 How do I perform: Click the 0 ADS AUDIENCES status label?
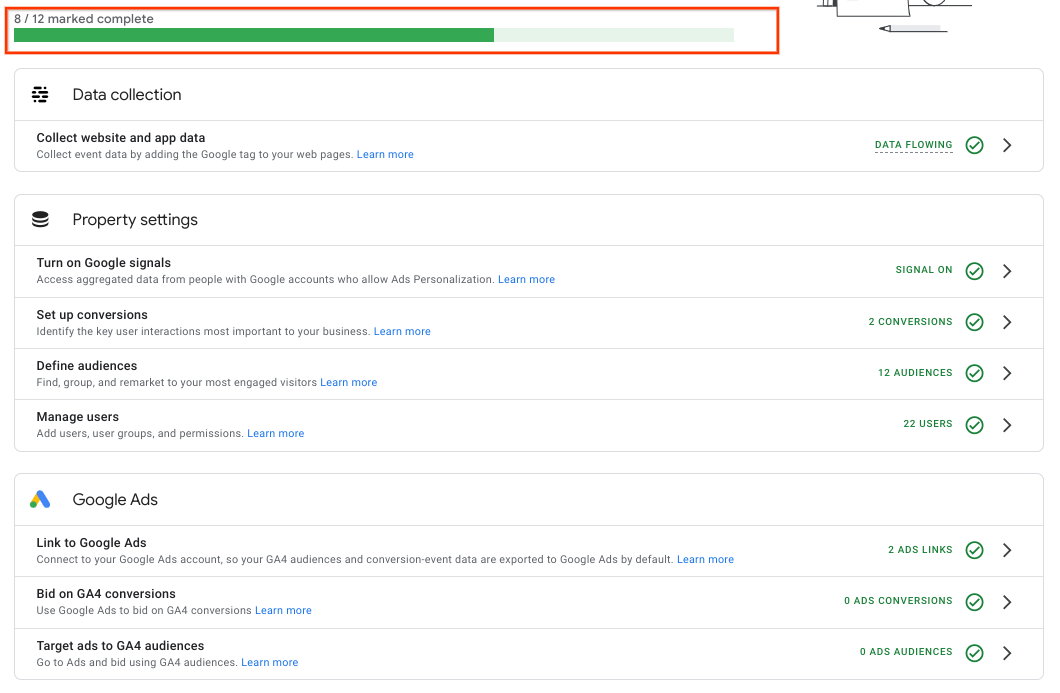coord(906,652)
